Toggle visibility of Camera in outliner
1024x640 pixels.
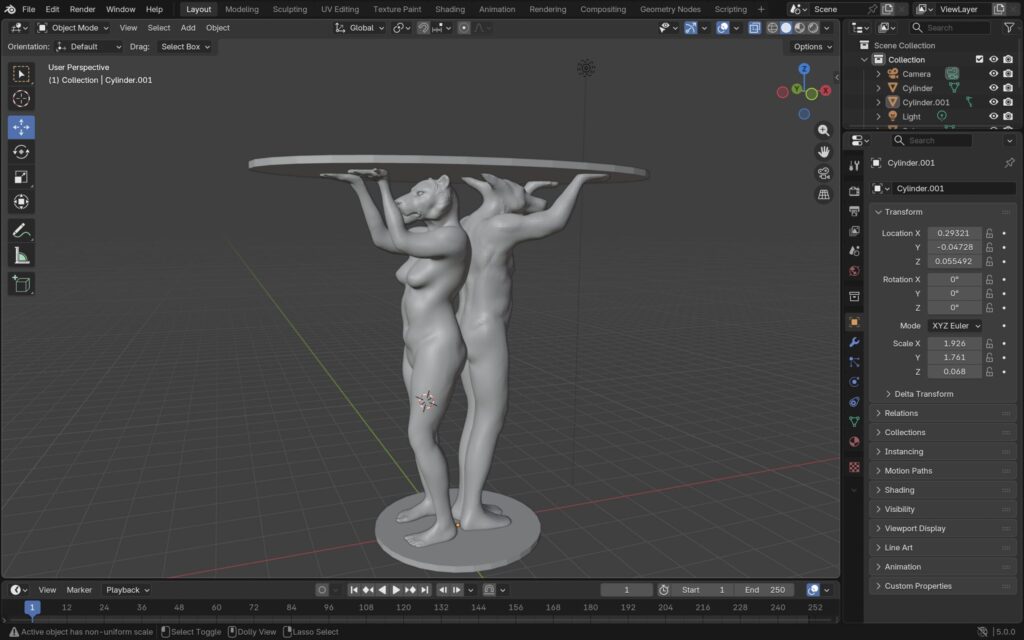point(994,74)
